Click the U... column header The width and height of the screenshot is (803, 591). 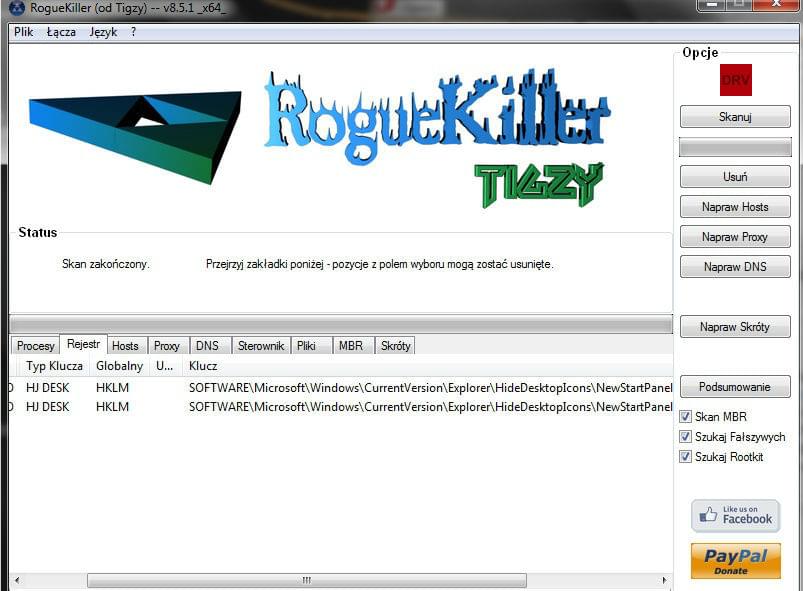tap(165, 366)
